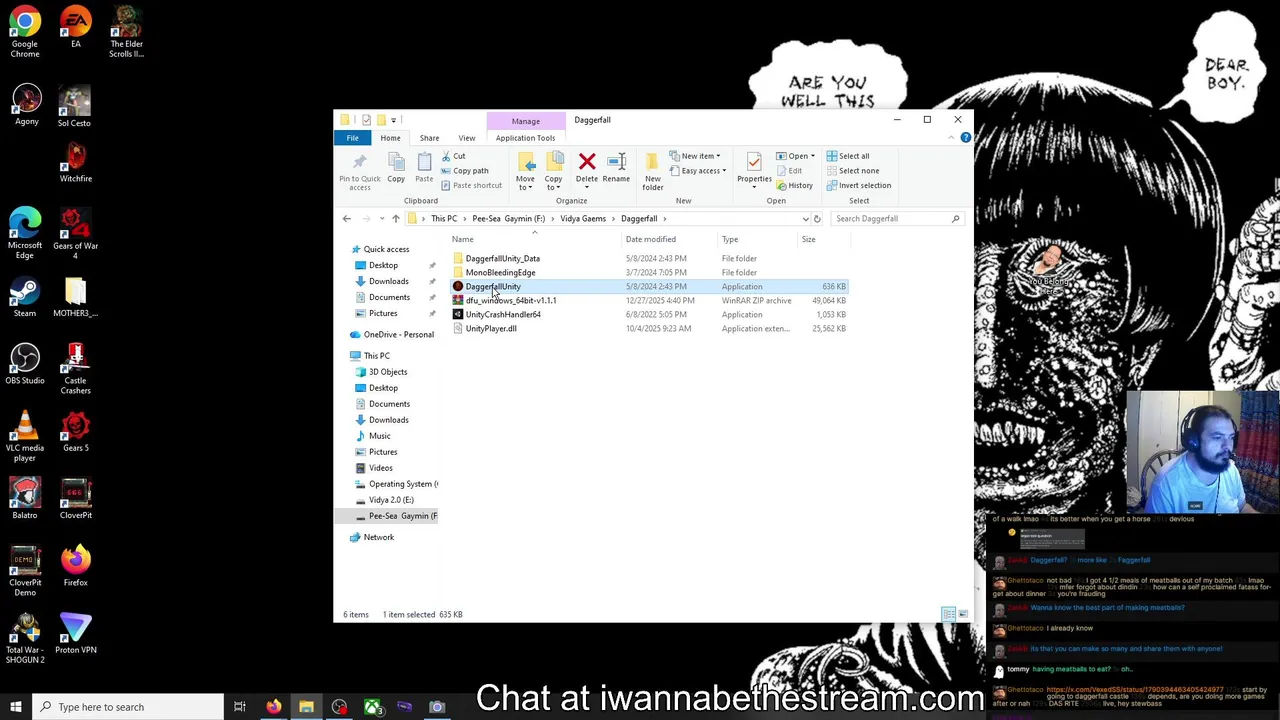The width and height of the screenshot is (1280, 720).
Task: Click the Camera taskbar icon
Action: (x=437, y=707)
